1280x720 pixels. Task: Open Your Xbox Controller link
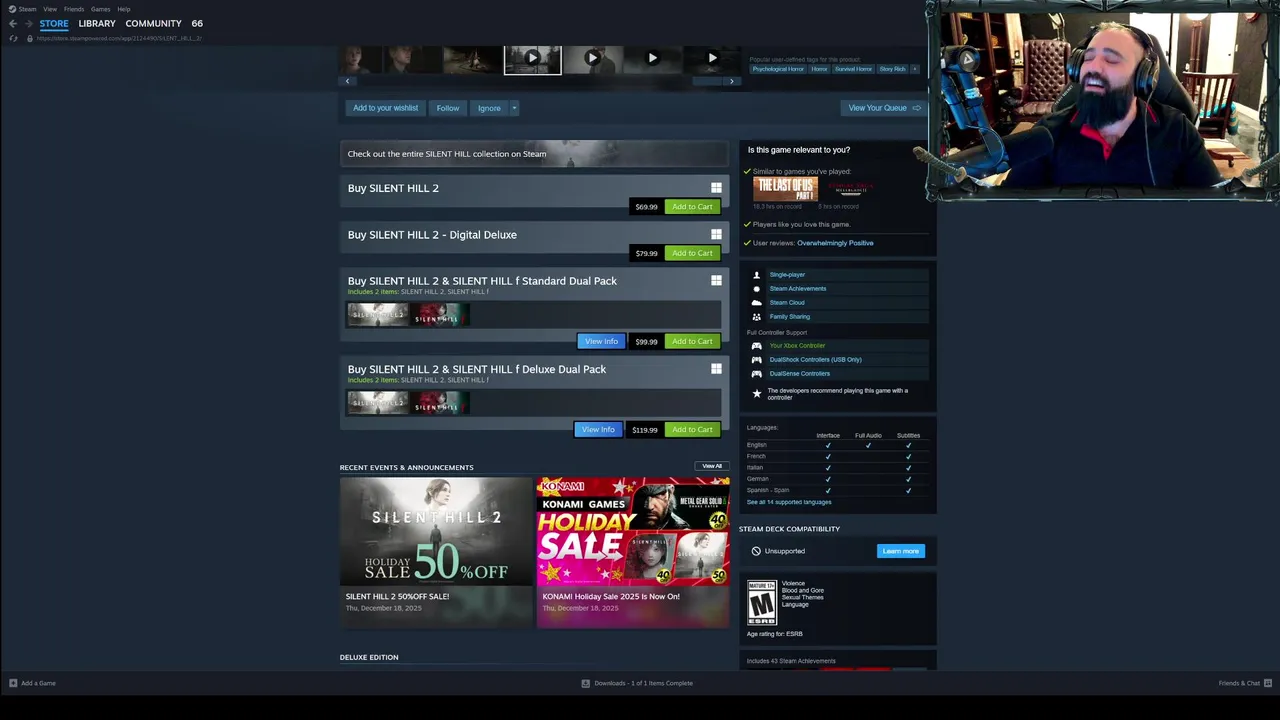797,346
